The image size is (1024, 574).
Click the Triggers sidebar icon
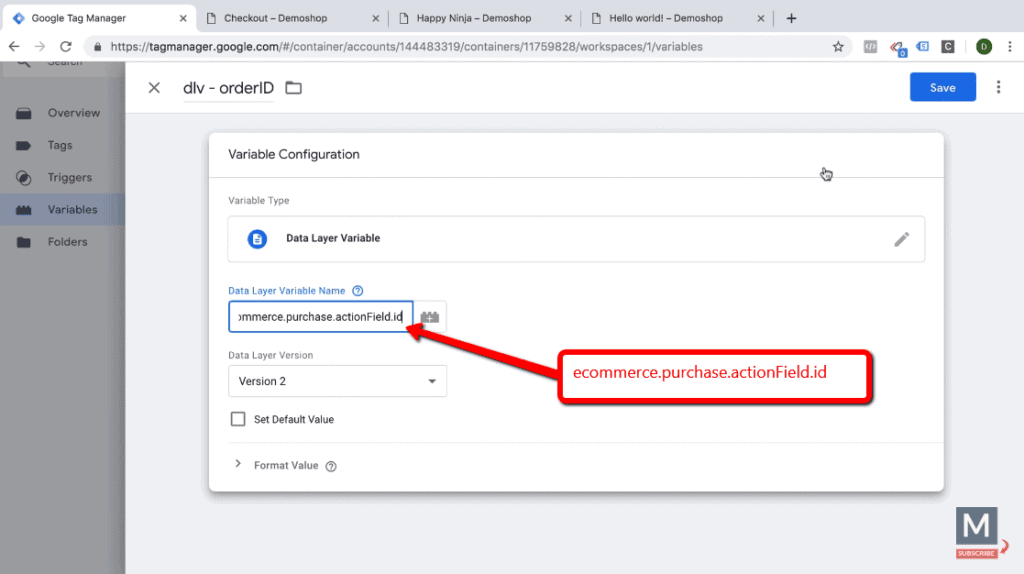click(24, 178)
